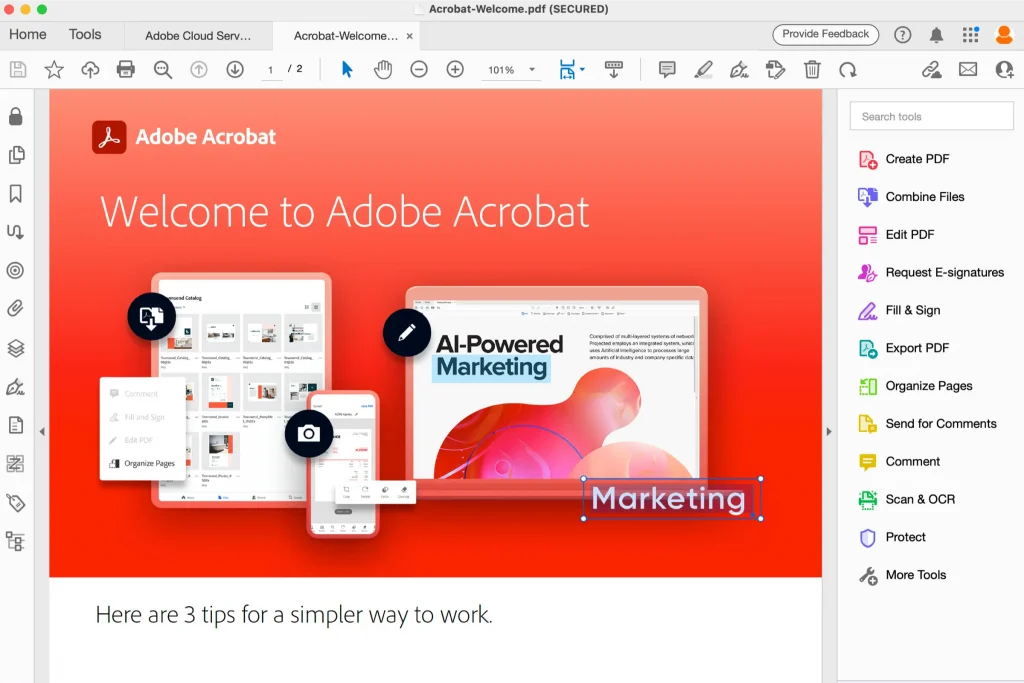Click the trash delete icon

click(x=812, y=69)
